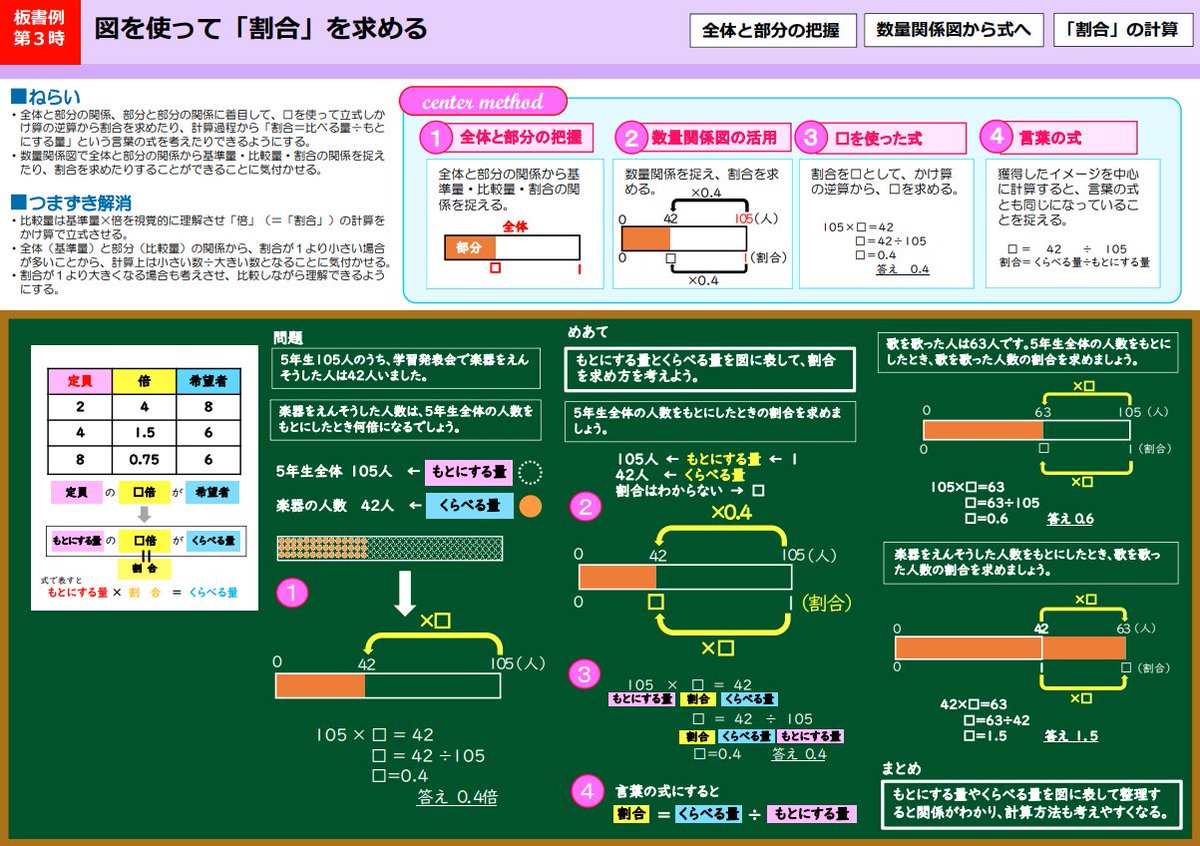Click the つまずき解消 section heading

70,203
